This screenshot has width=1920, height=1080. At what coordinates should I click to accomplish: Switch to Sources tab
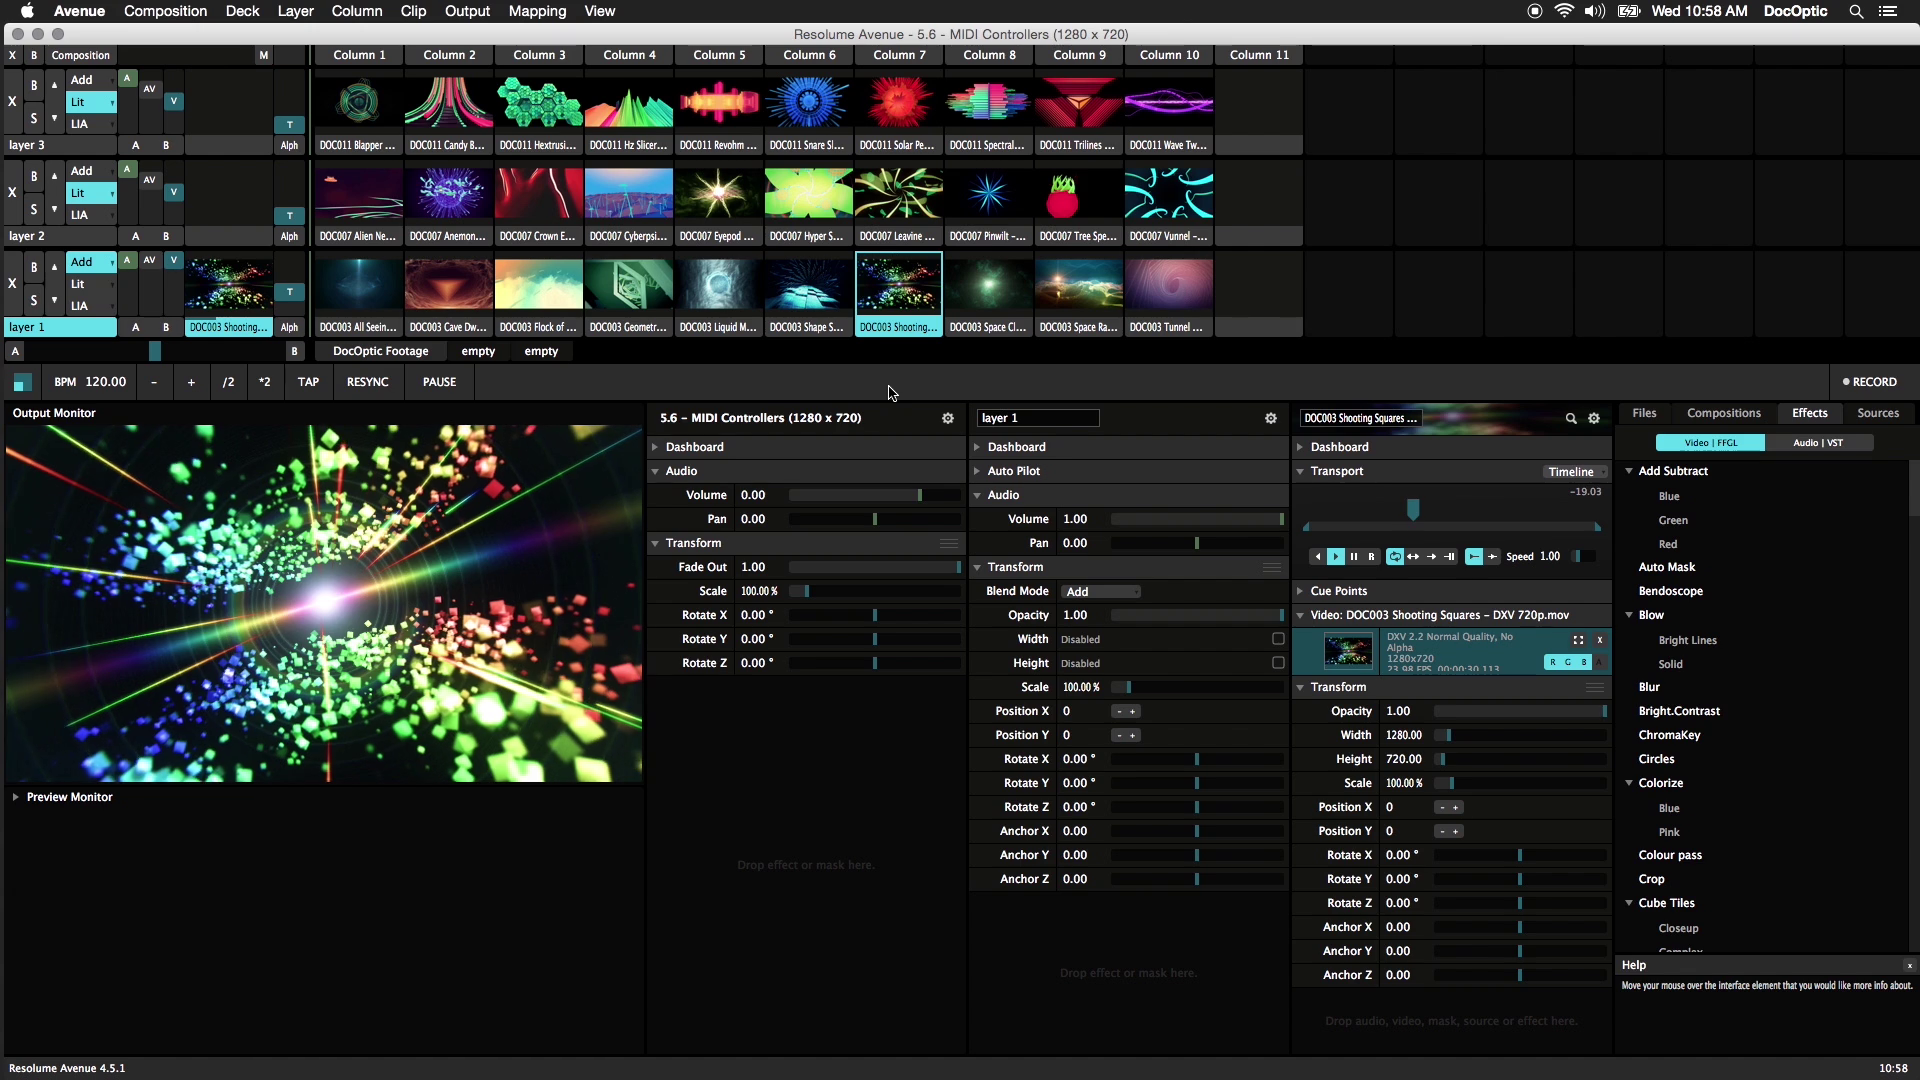(1878, 413)
